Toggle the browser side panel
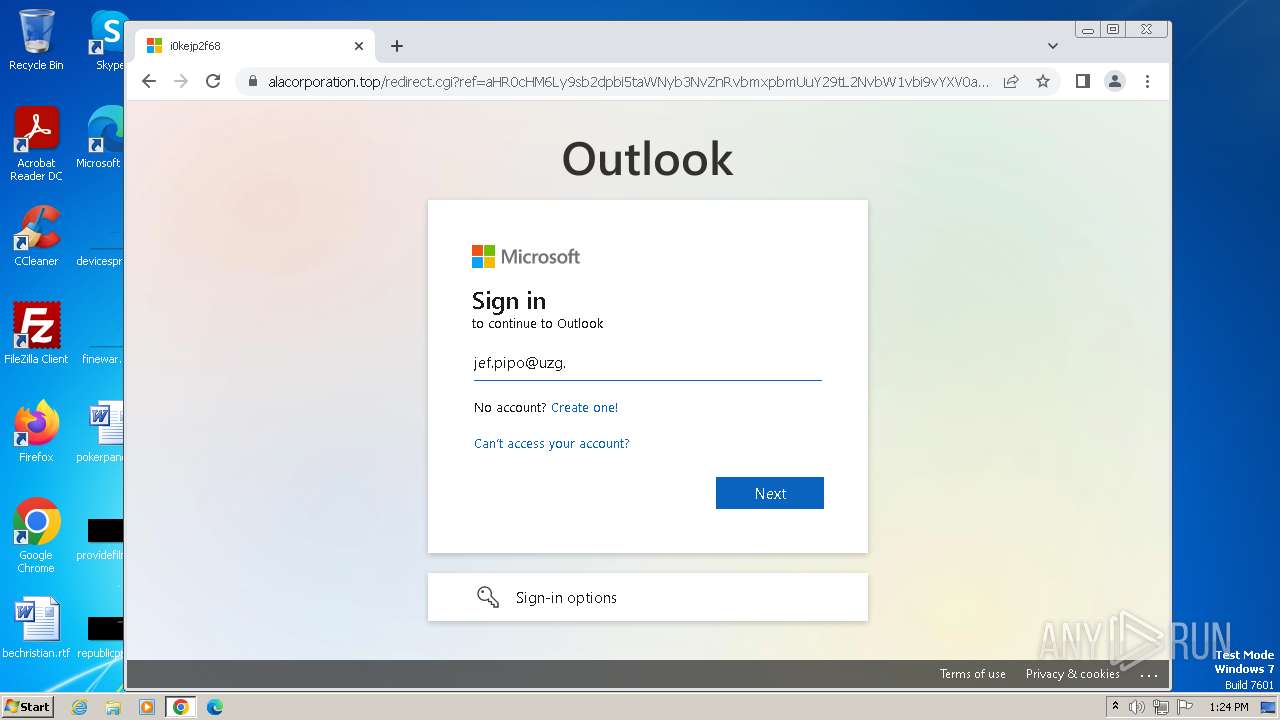This screenshot has width=1280, height=720. (1082, 81)
